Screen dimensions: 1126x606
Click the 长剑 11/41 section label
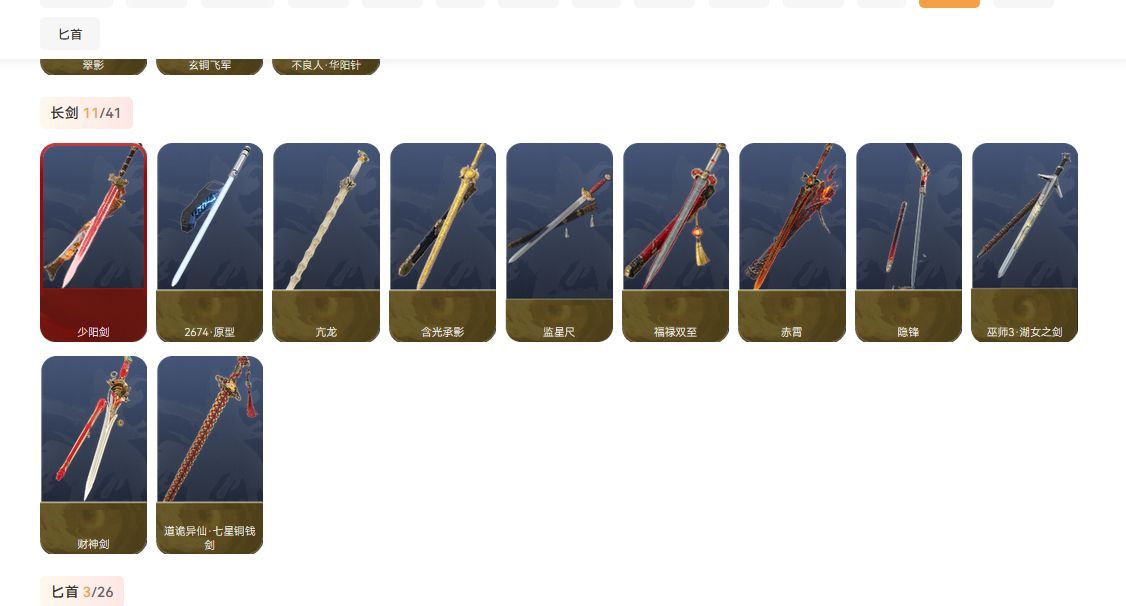86,113
